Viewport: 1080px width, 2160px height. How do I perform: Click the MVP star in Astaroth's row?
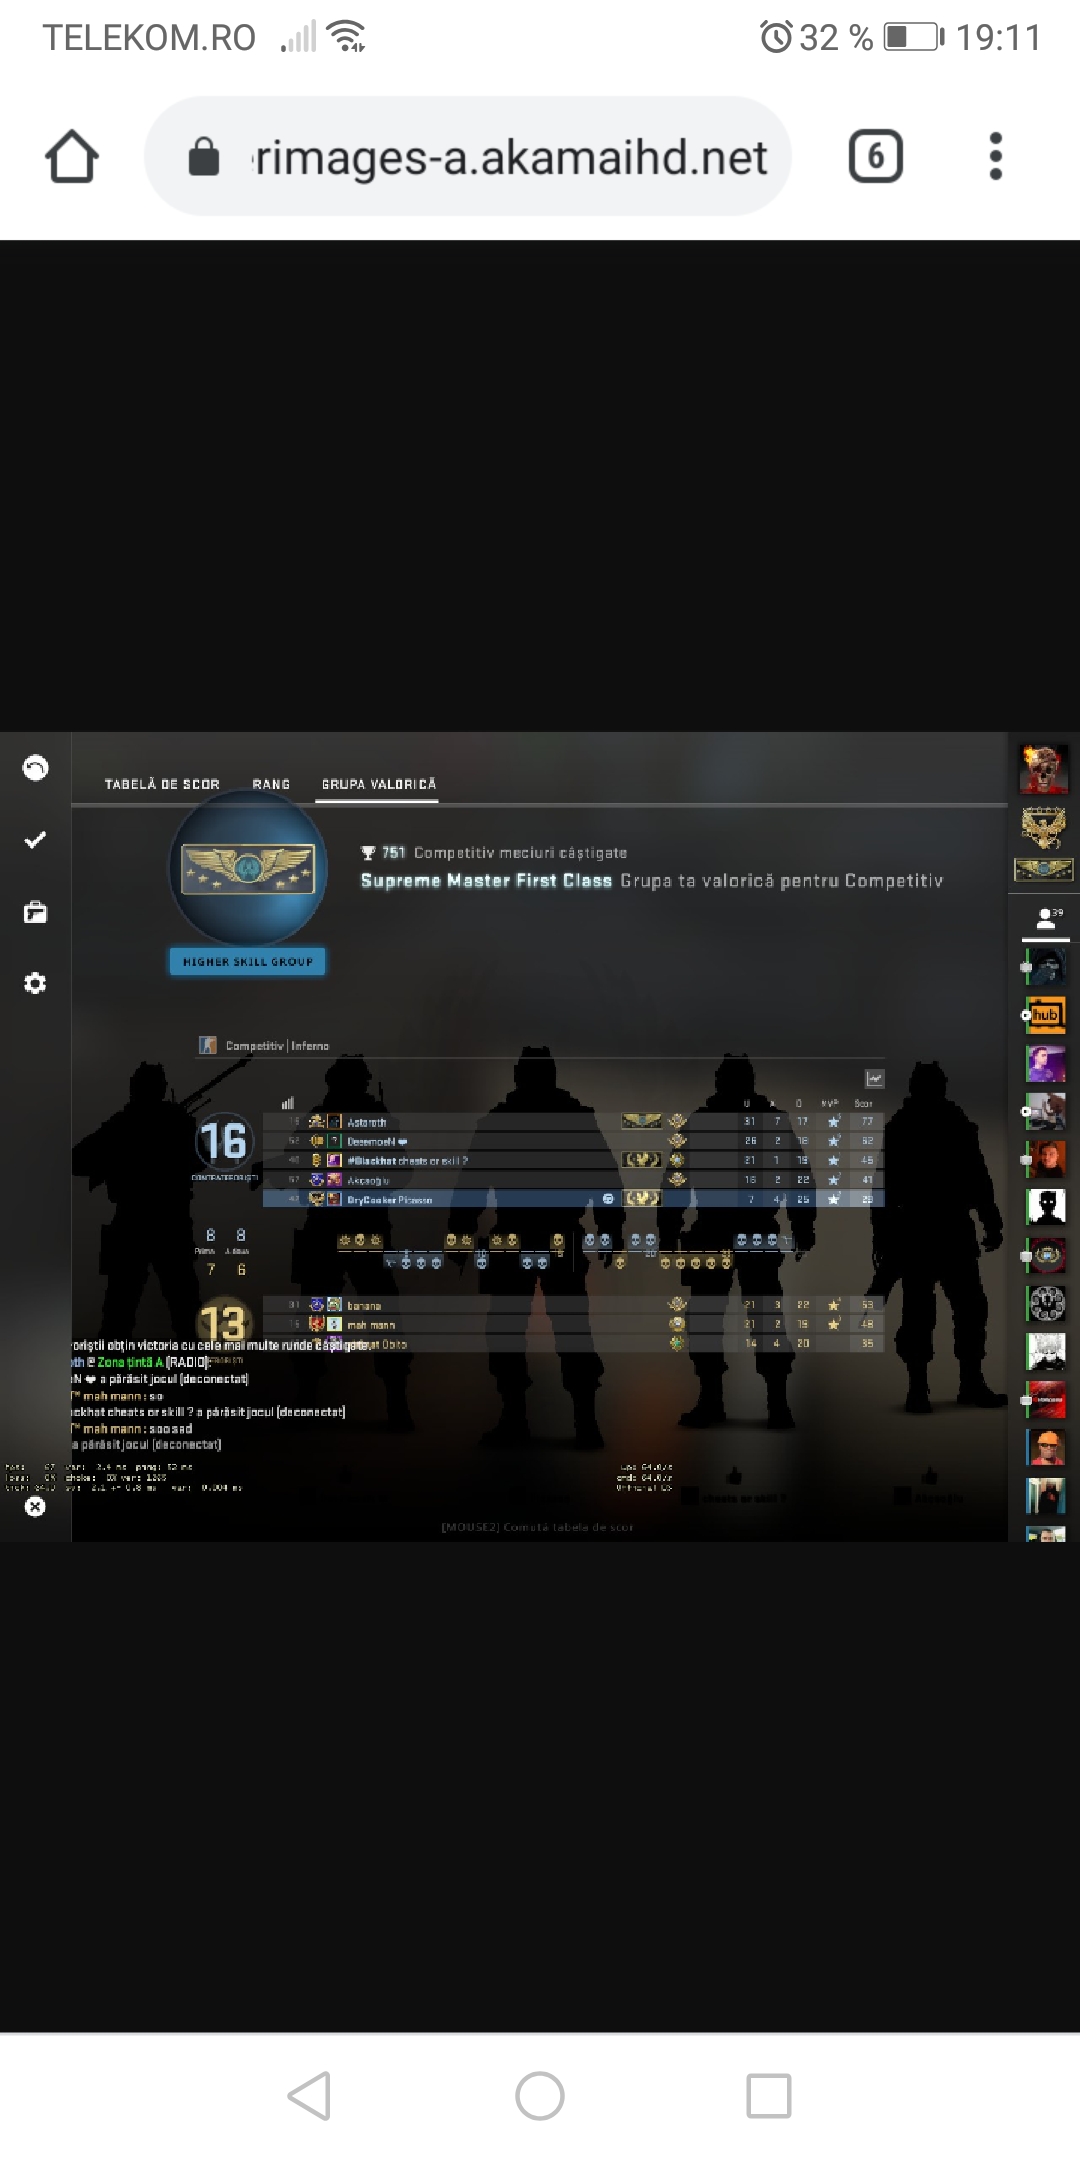click(833, 1122)
